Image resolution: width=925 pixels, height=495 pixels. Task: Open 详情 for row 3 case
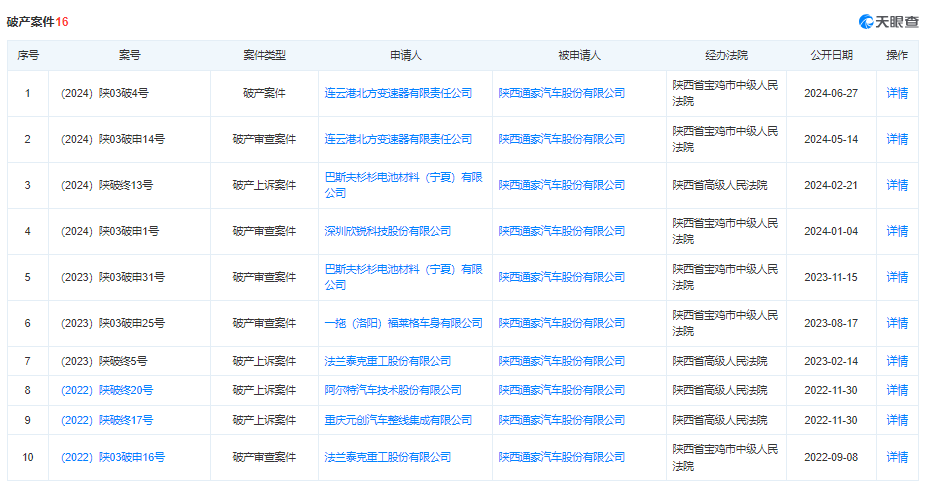(x=897, y=185)
